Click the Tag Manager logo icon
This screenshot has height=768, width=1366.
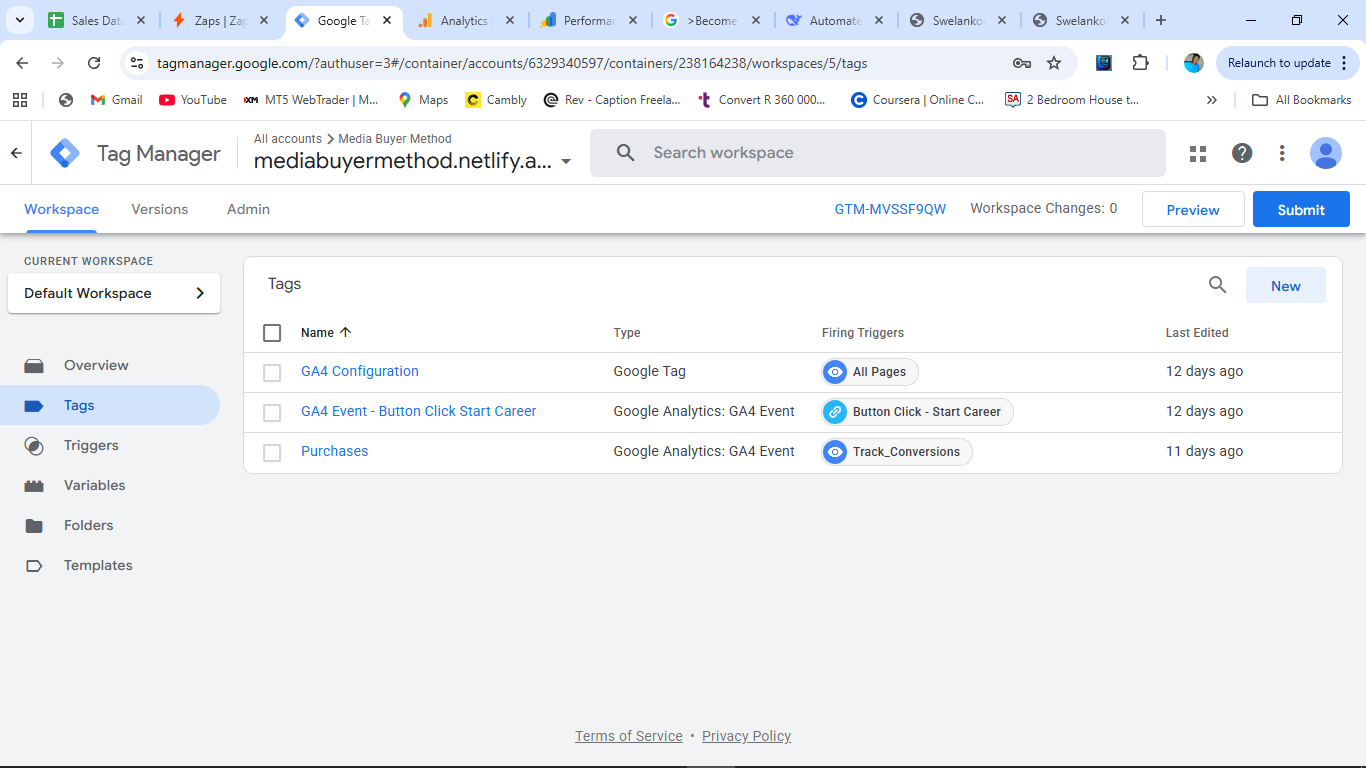[x=65, y=153]
